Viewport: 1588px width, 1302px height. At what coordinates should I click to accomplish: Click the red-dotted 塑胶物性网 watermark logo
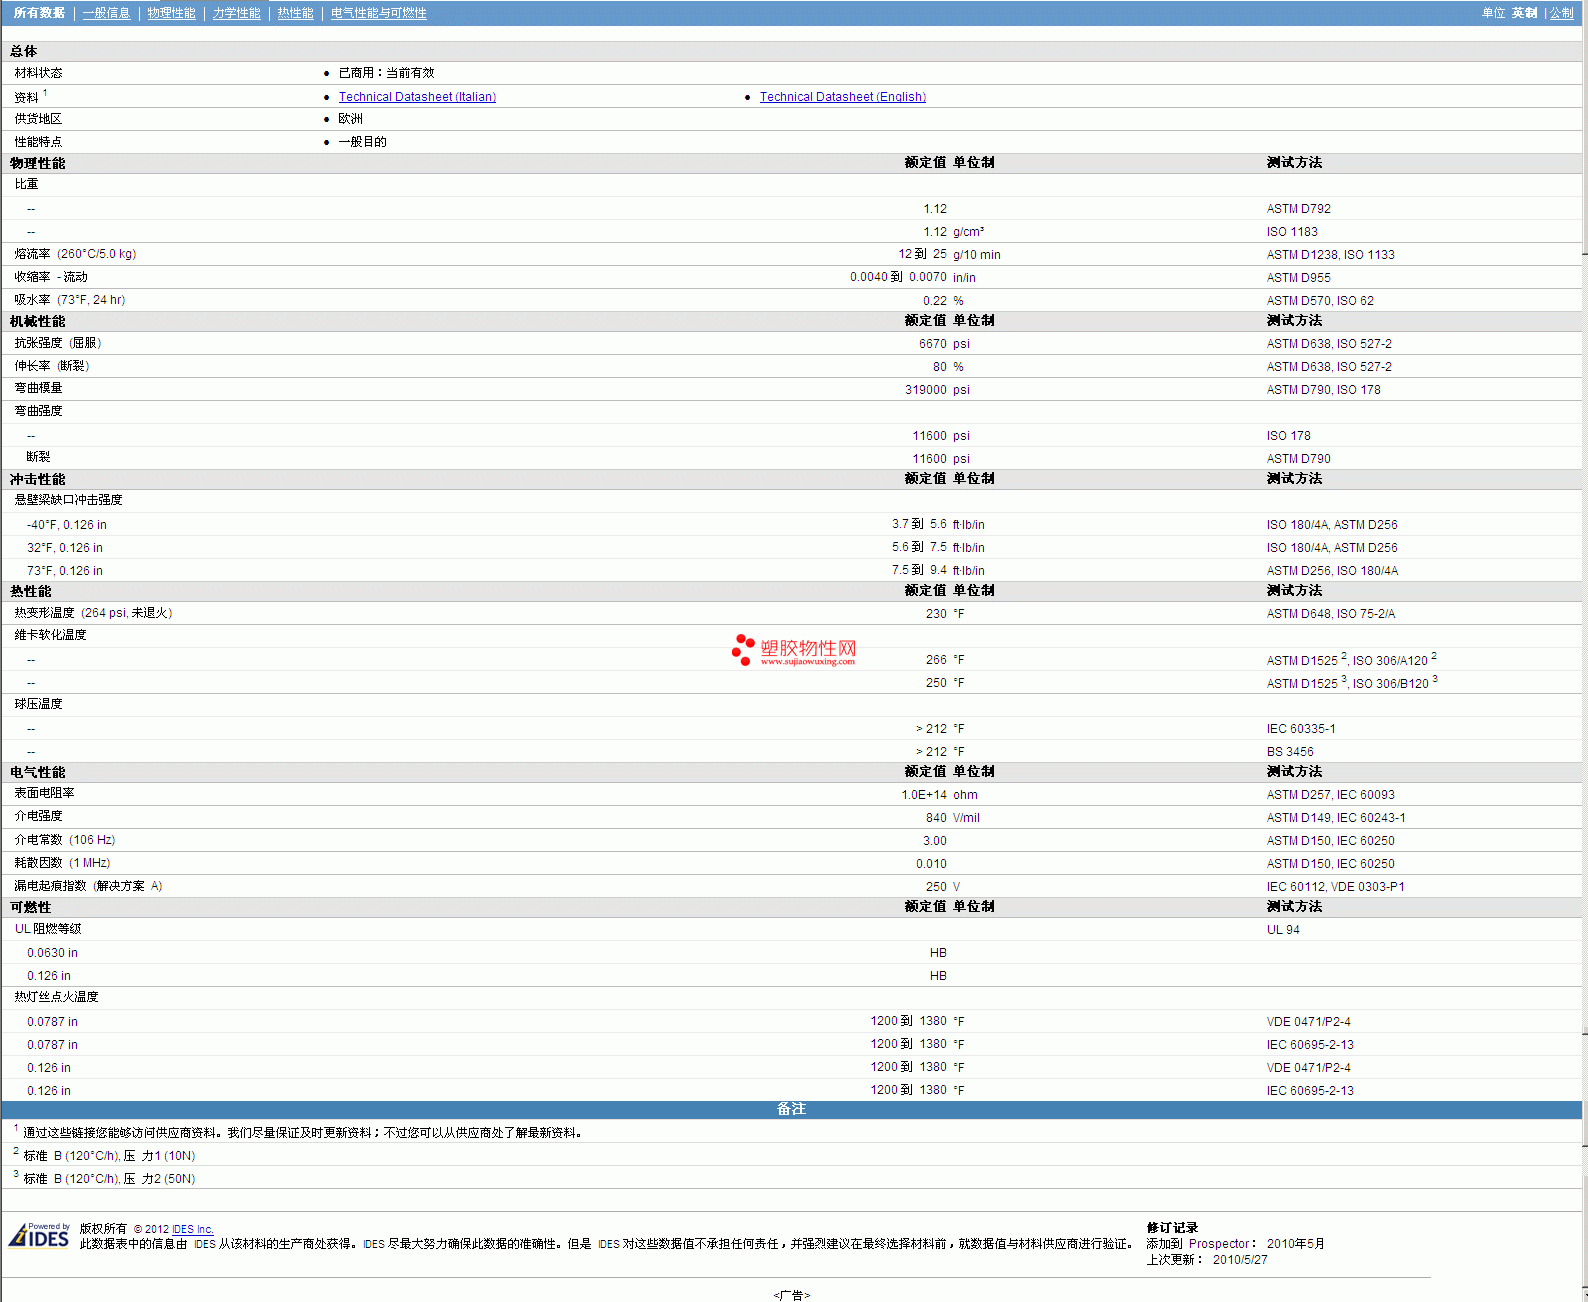[794, 650]
